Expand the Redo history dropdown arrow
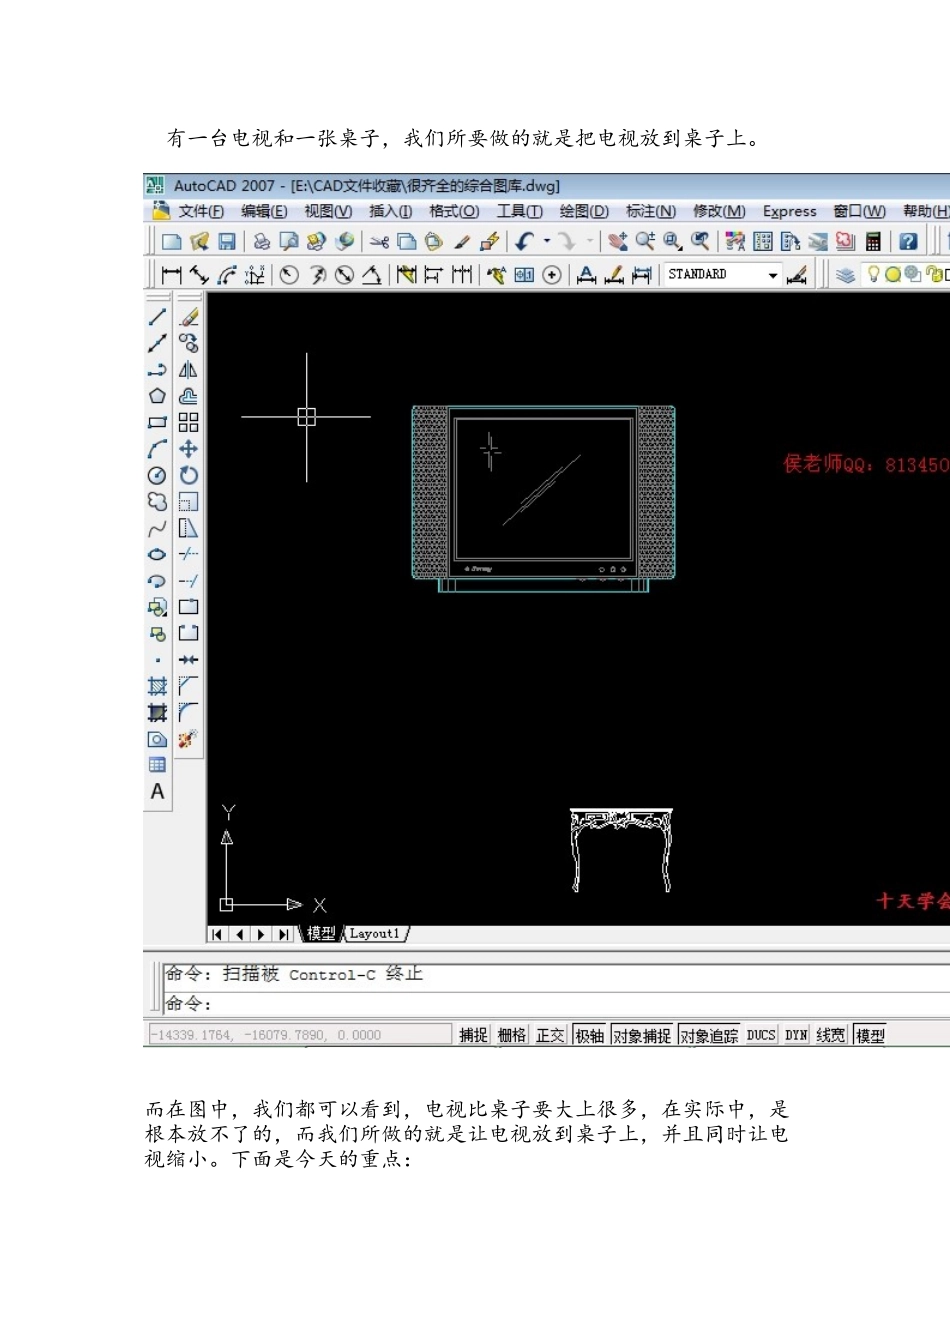 click(x=590, y=241)
